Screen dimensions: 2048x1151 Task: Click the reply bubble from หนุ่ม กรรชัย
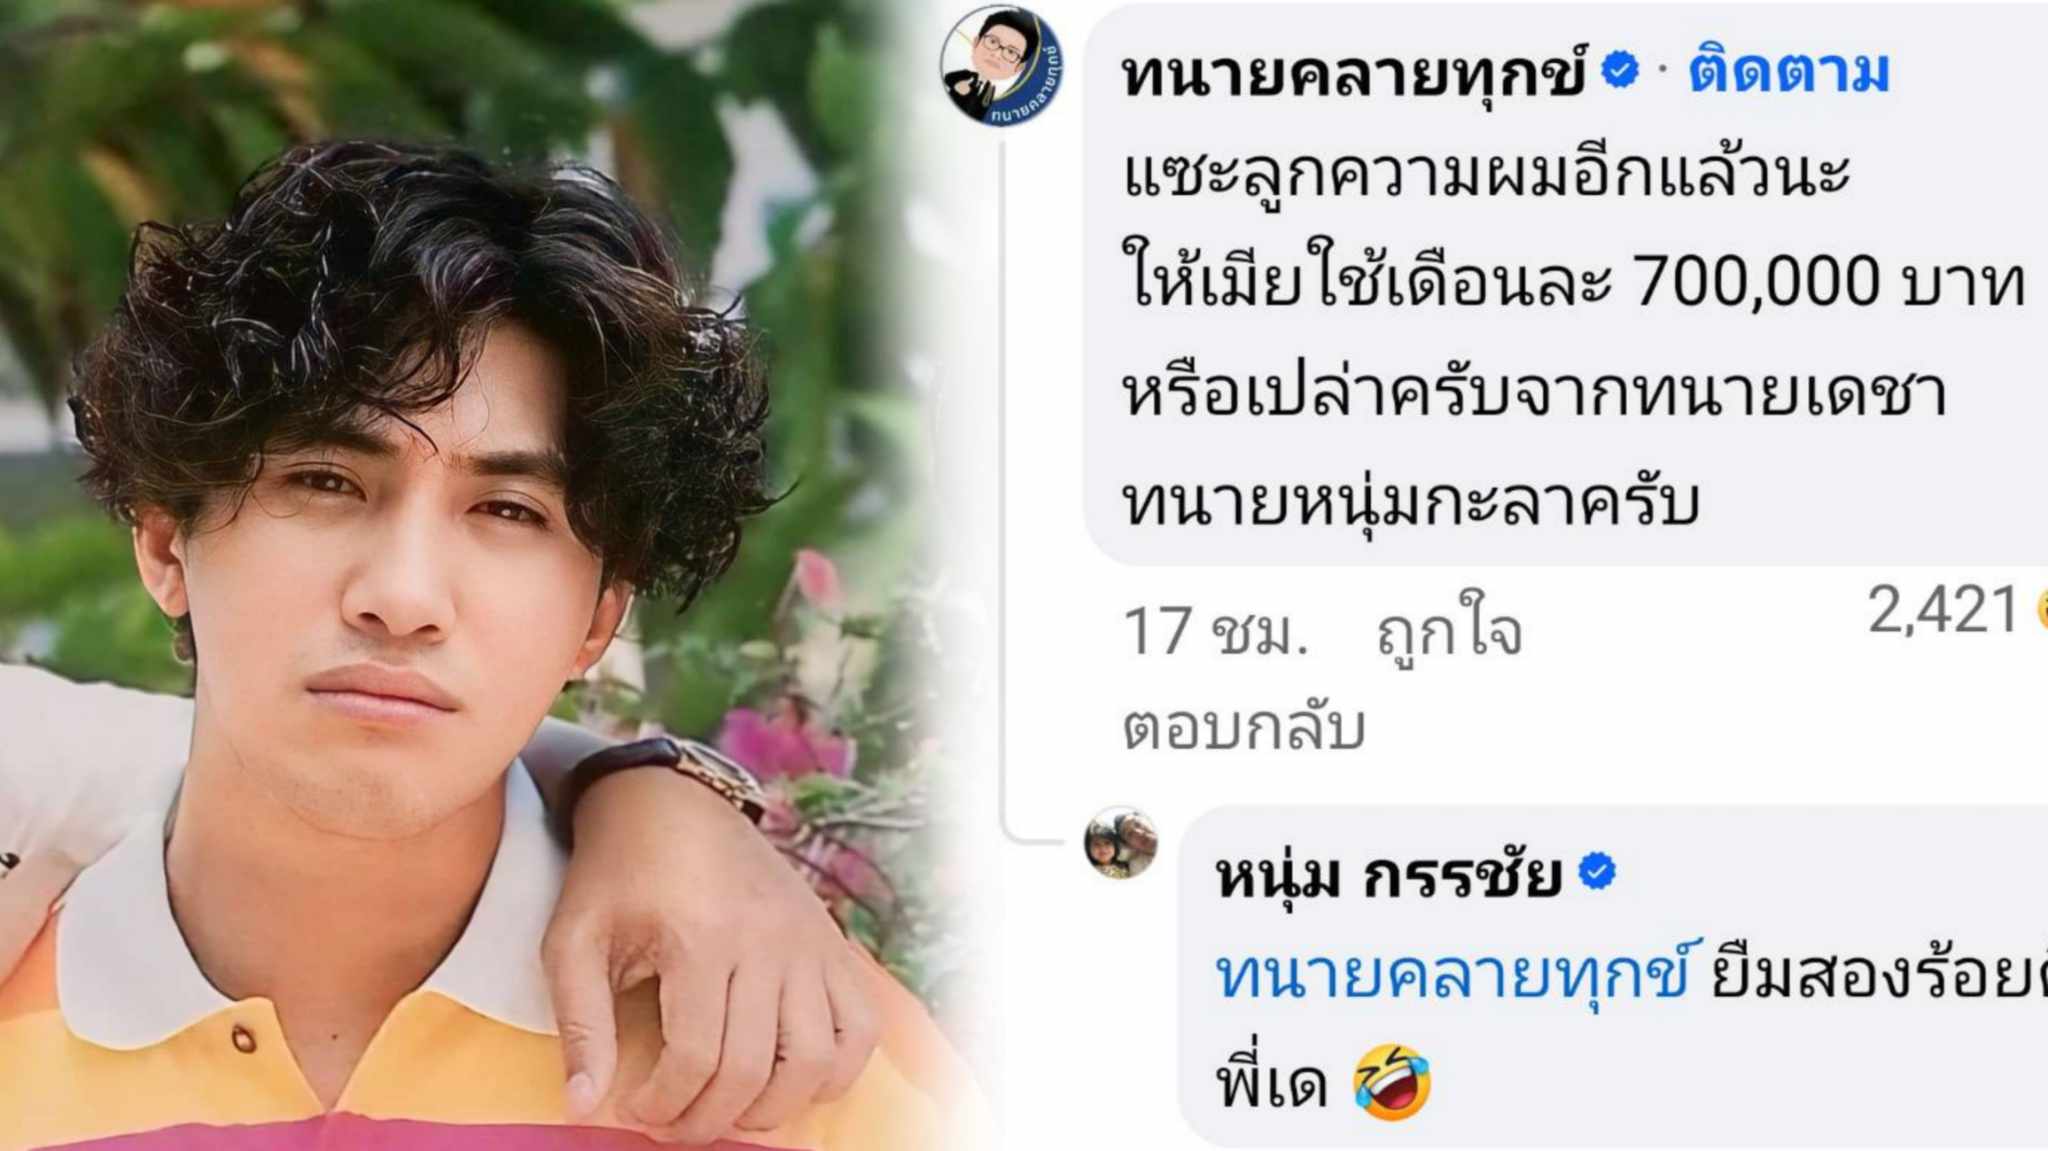1613,976
